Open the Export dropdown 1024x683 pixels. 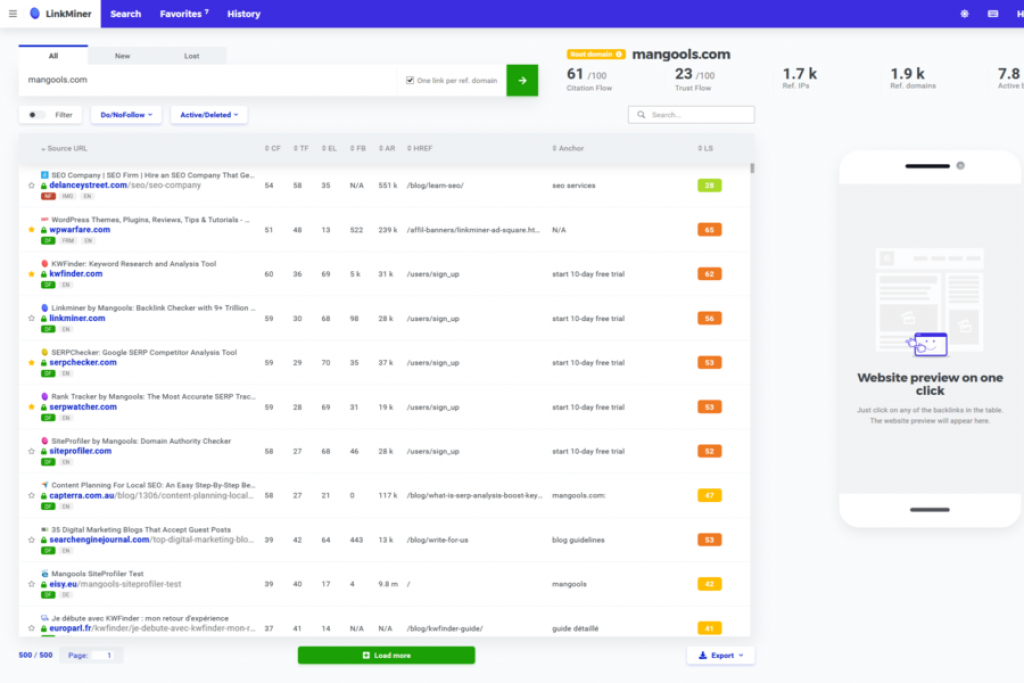pos(720,655)
